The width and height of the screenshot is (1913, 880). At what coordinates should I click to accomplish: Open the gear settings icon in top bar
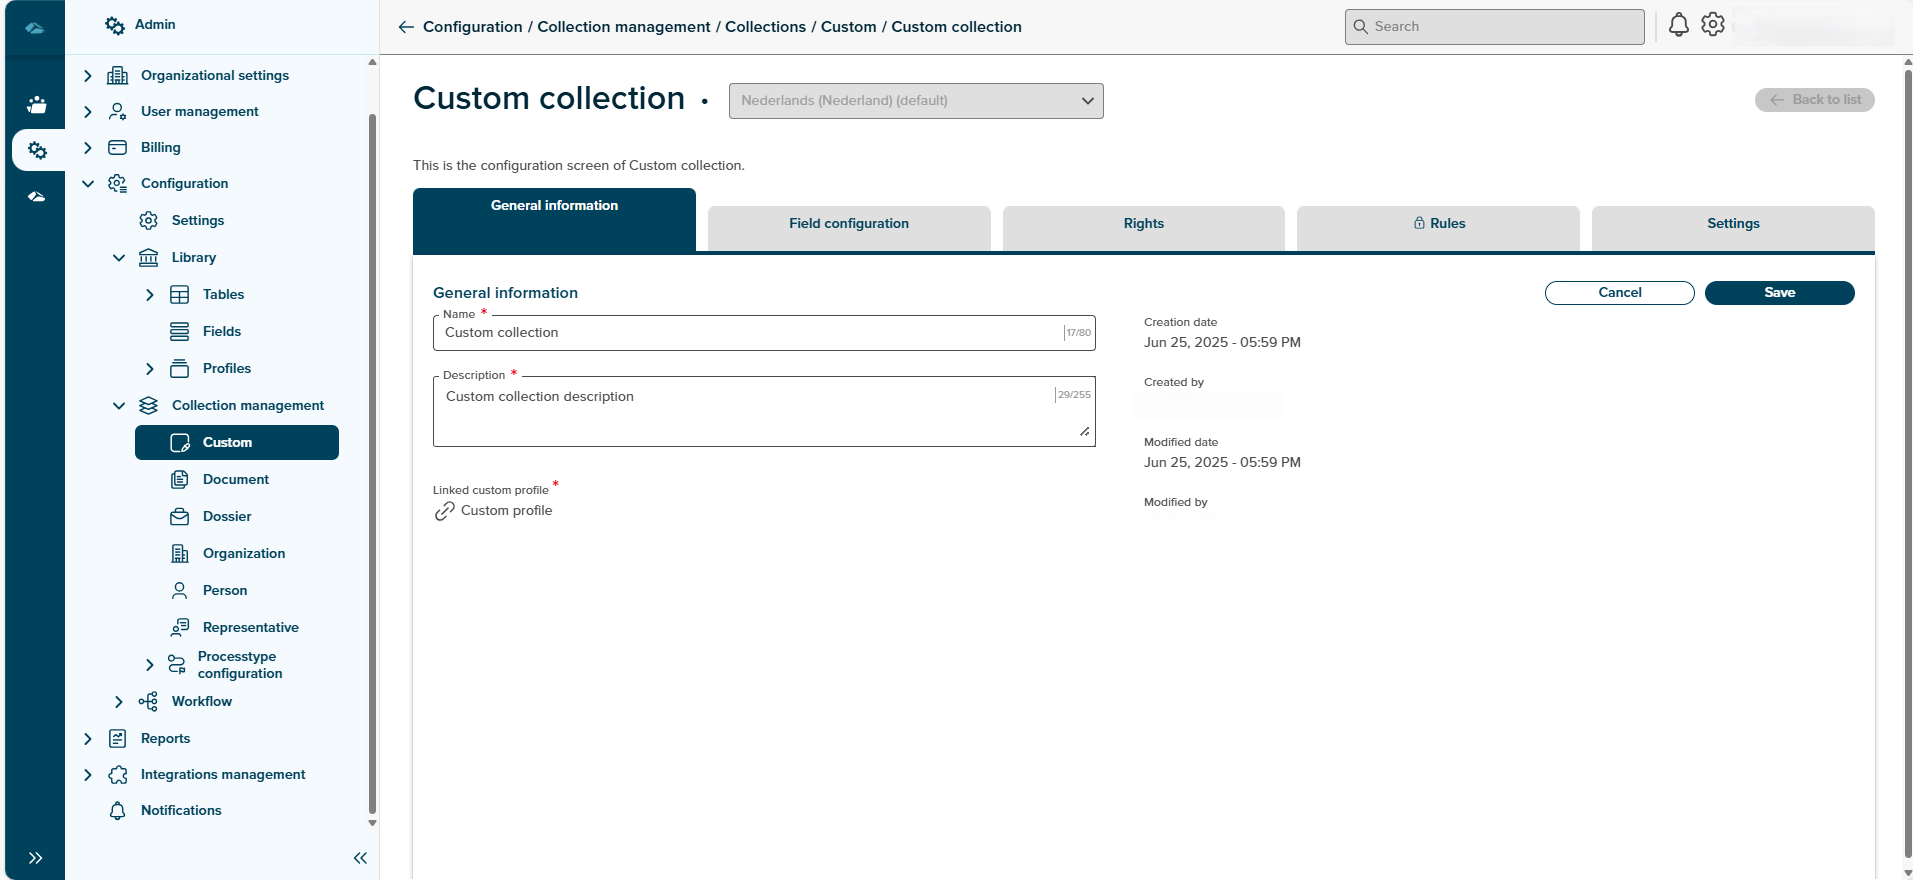coord(1713,25)
